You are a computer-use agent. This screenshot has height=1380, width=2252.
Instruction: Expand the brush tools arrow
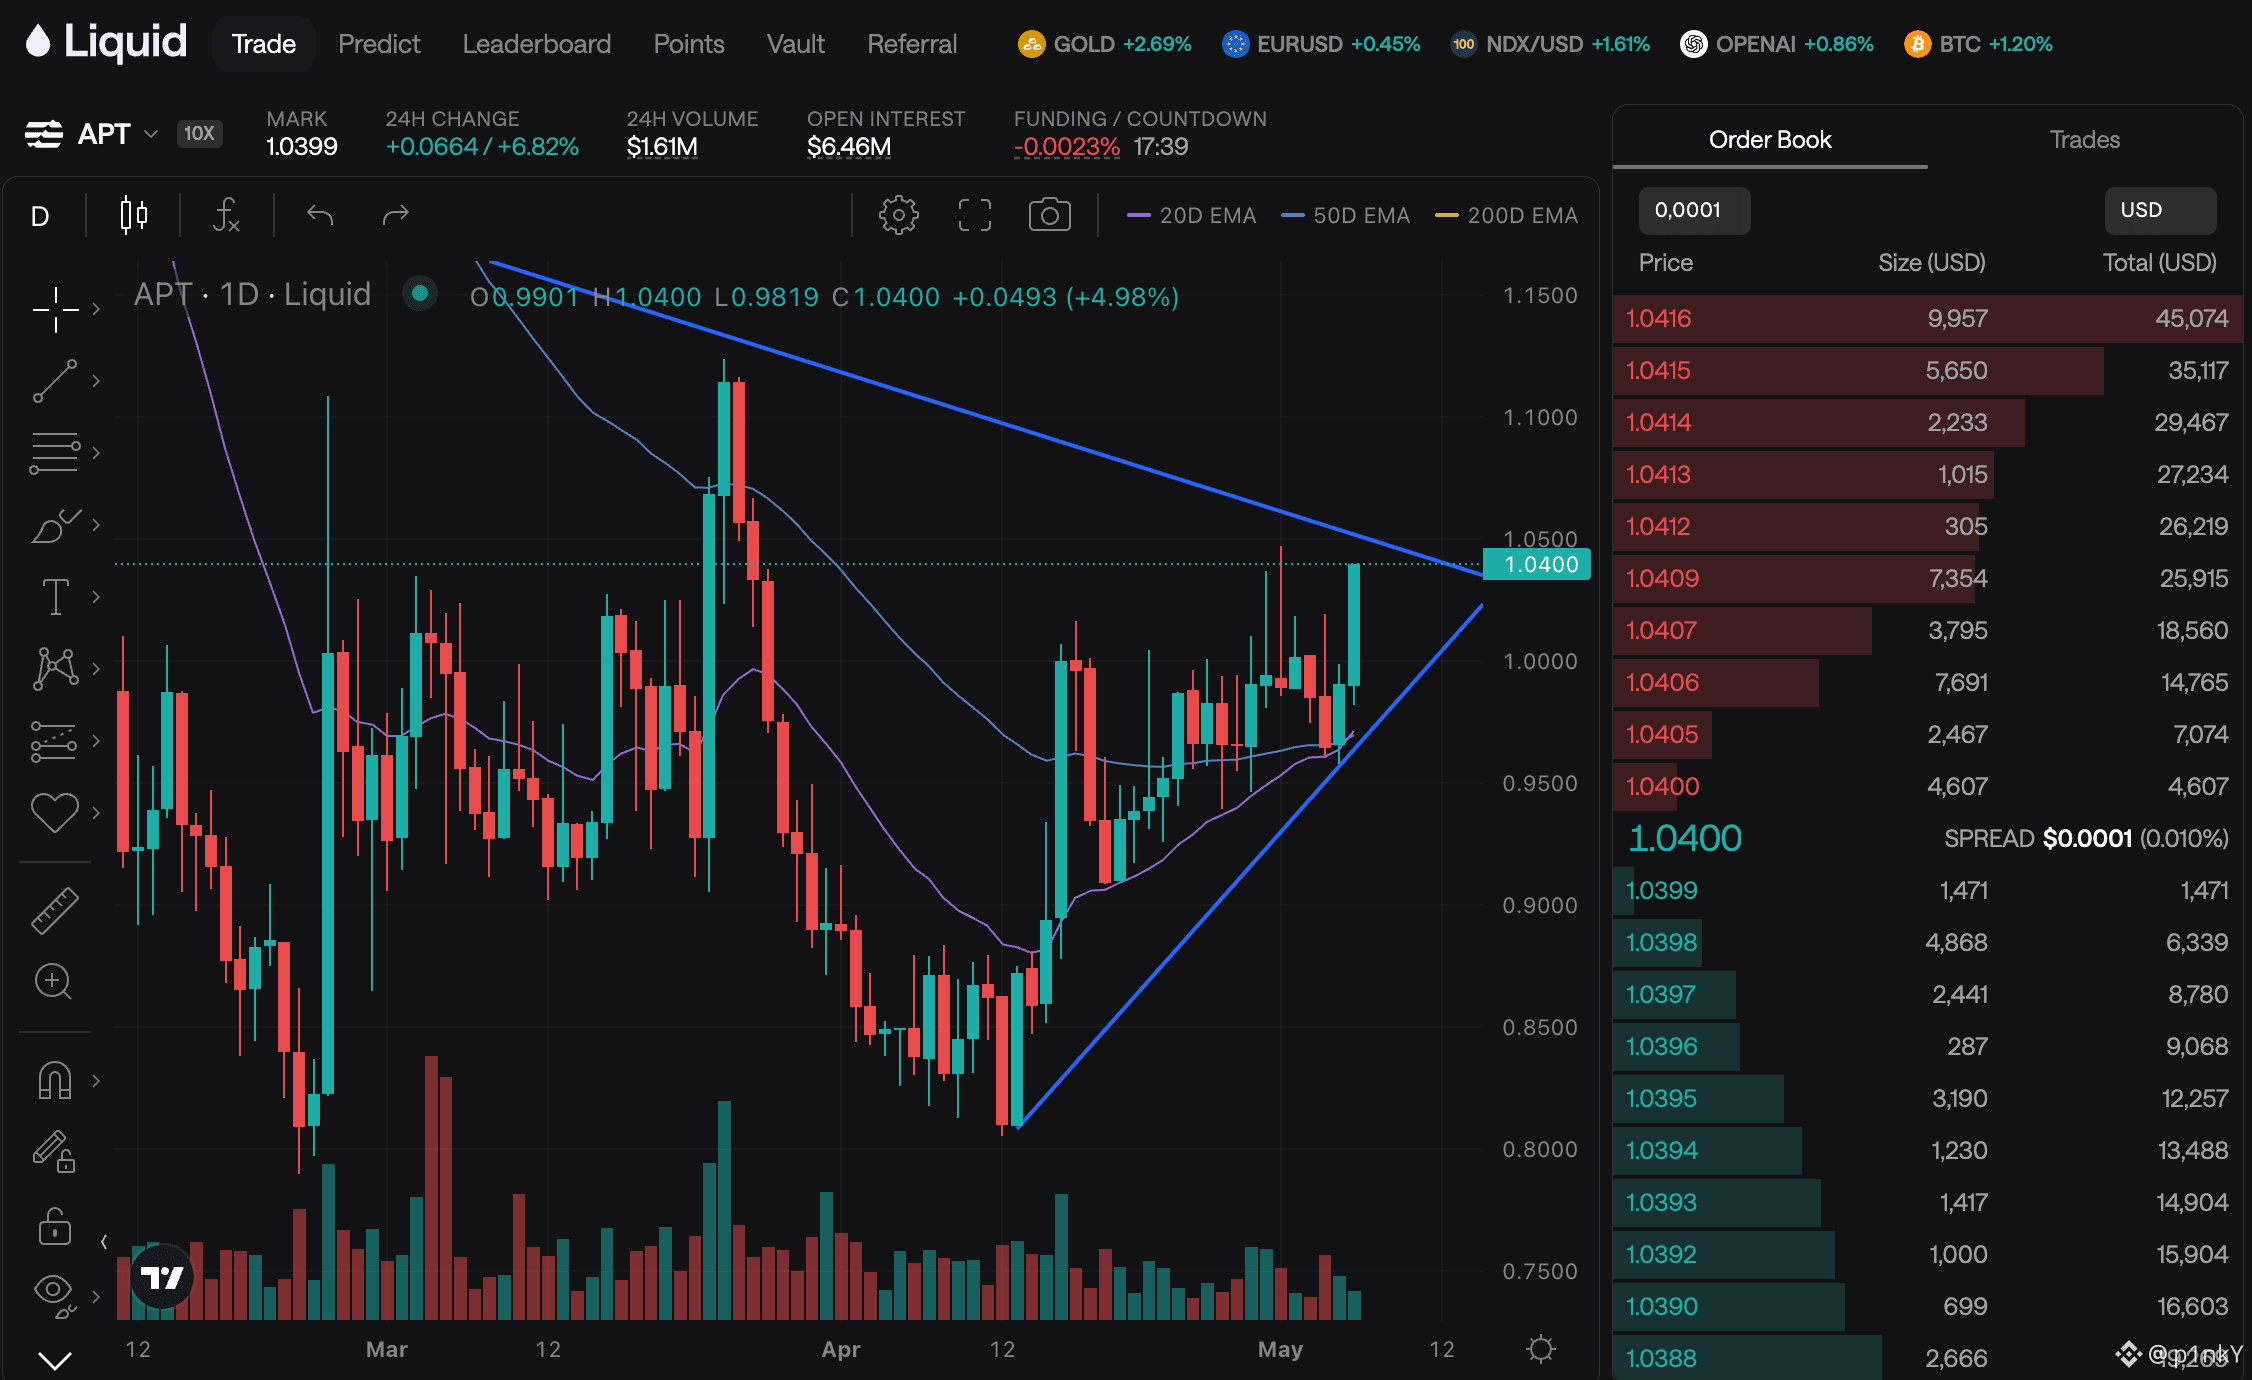pos(96,525)
